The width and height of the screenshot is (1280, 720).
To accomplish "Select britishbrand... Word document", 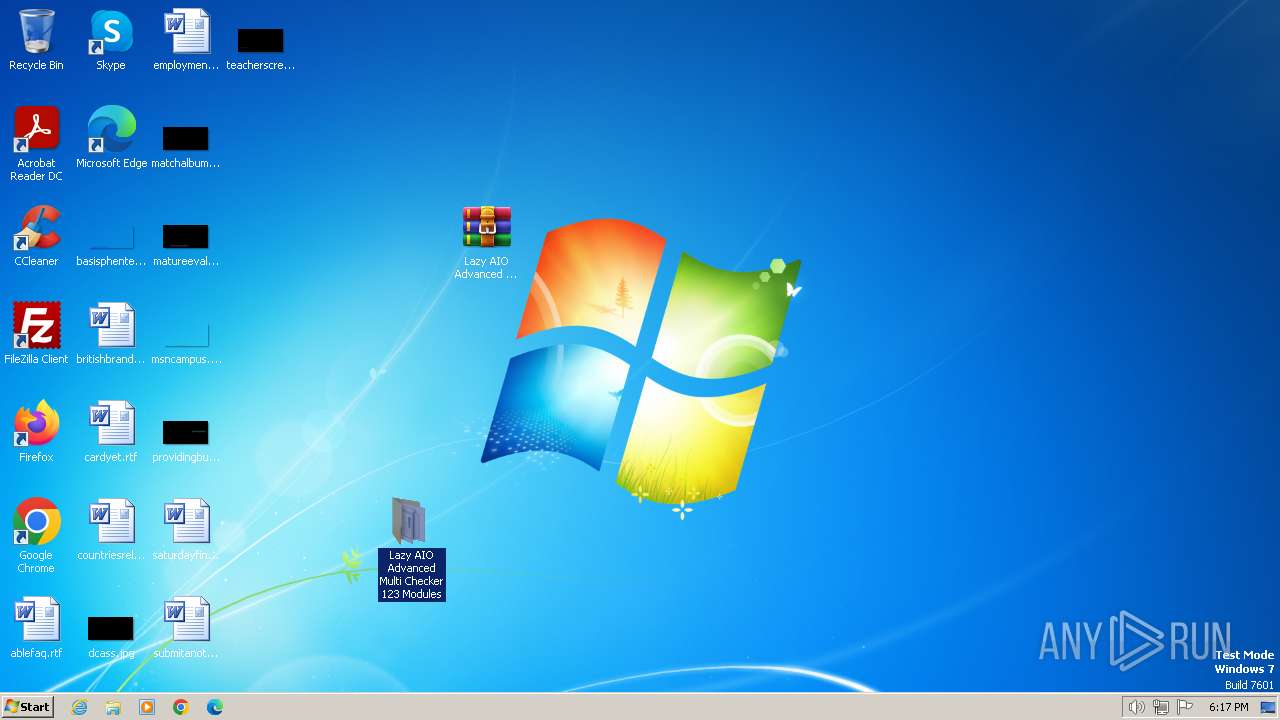I will tap(111, 334).
